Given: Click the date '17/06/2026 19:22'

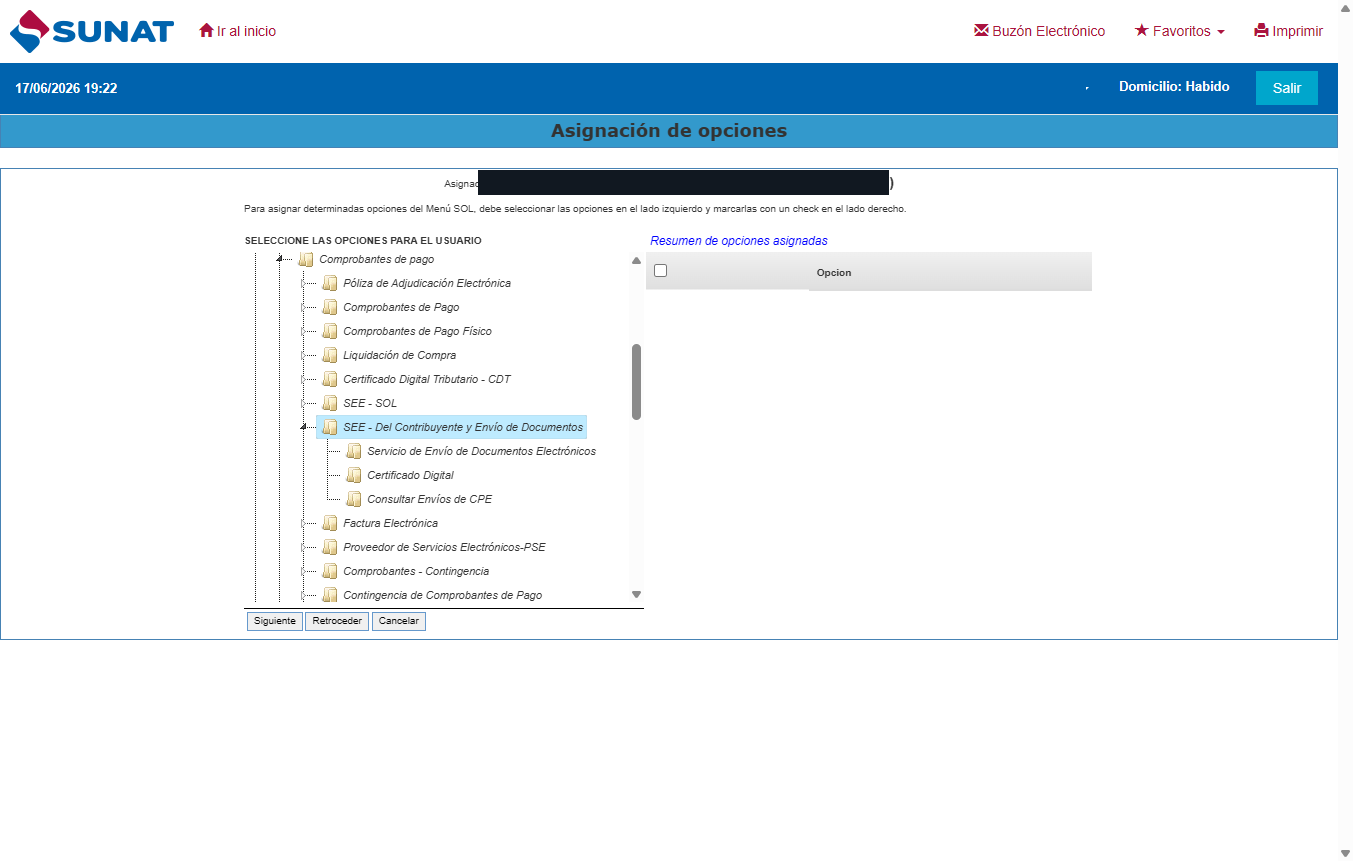Looking at the screenshot, I should coord(66,88).
